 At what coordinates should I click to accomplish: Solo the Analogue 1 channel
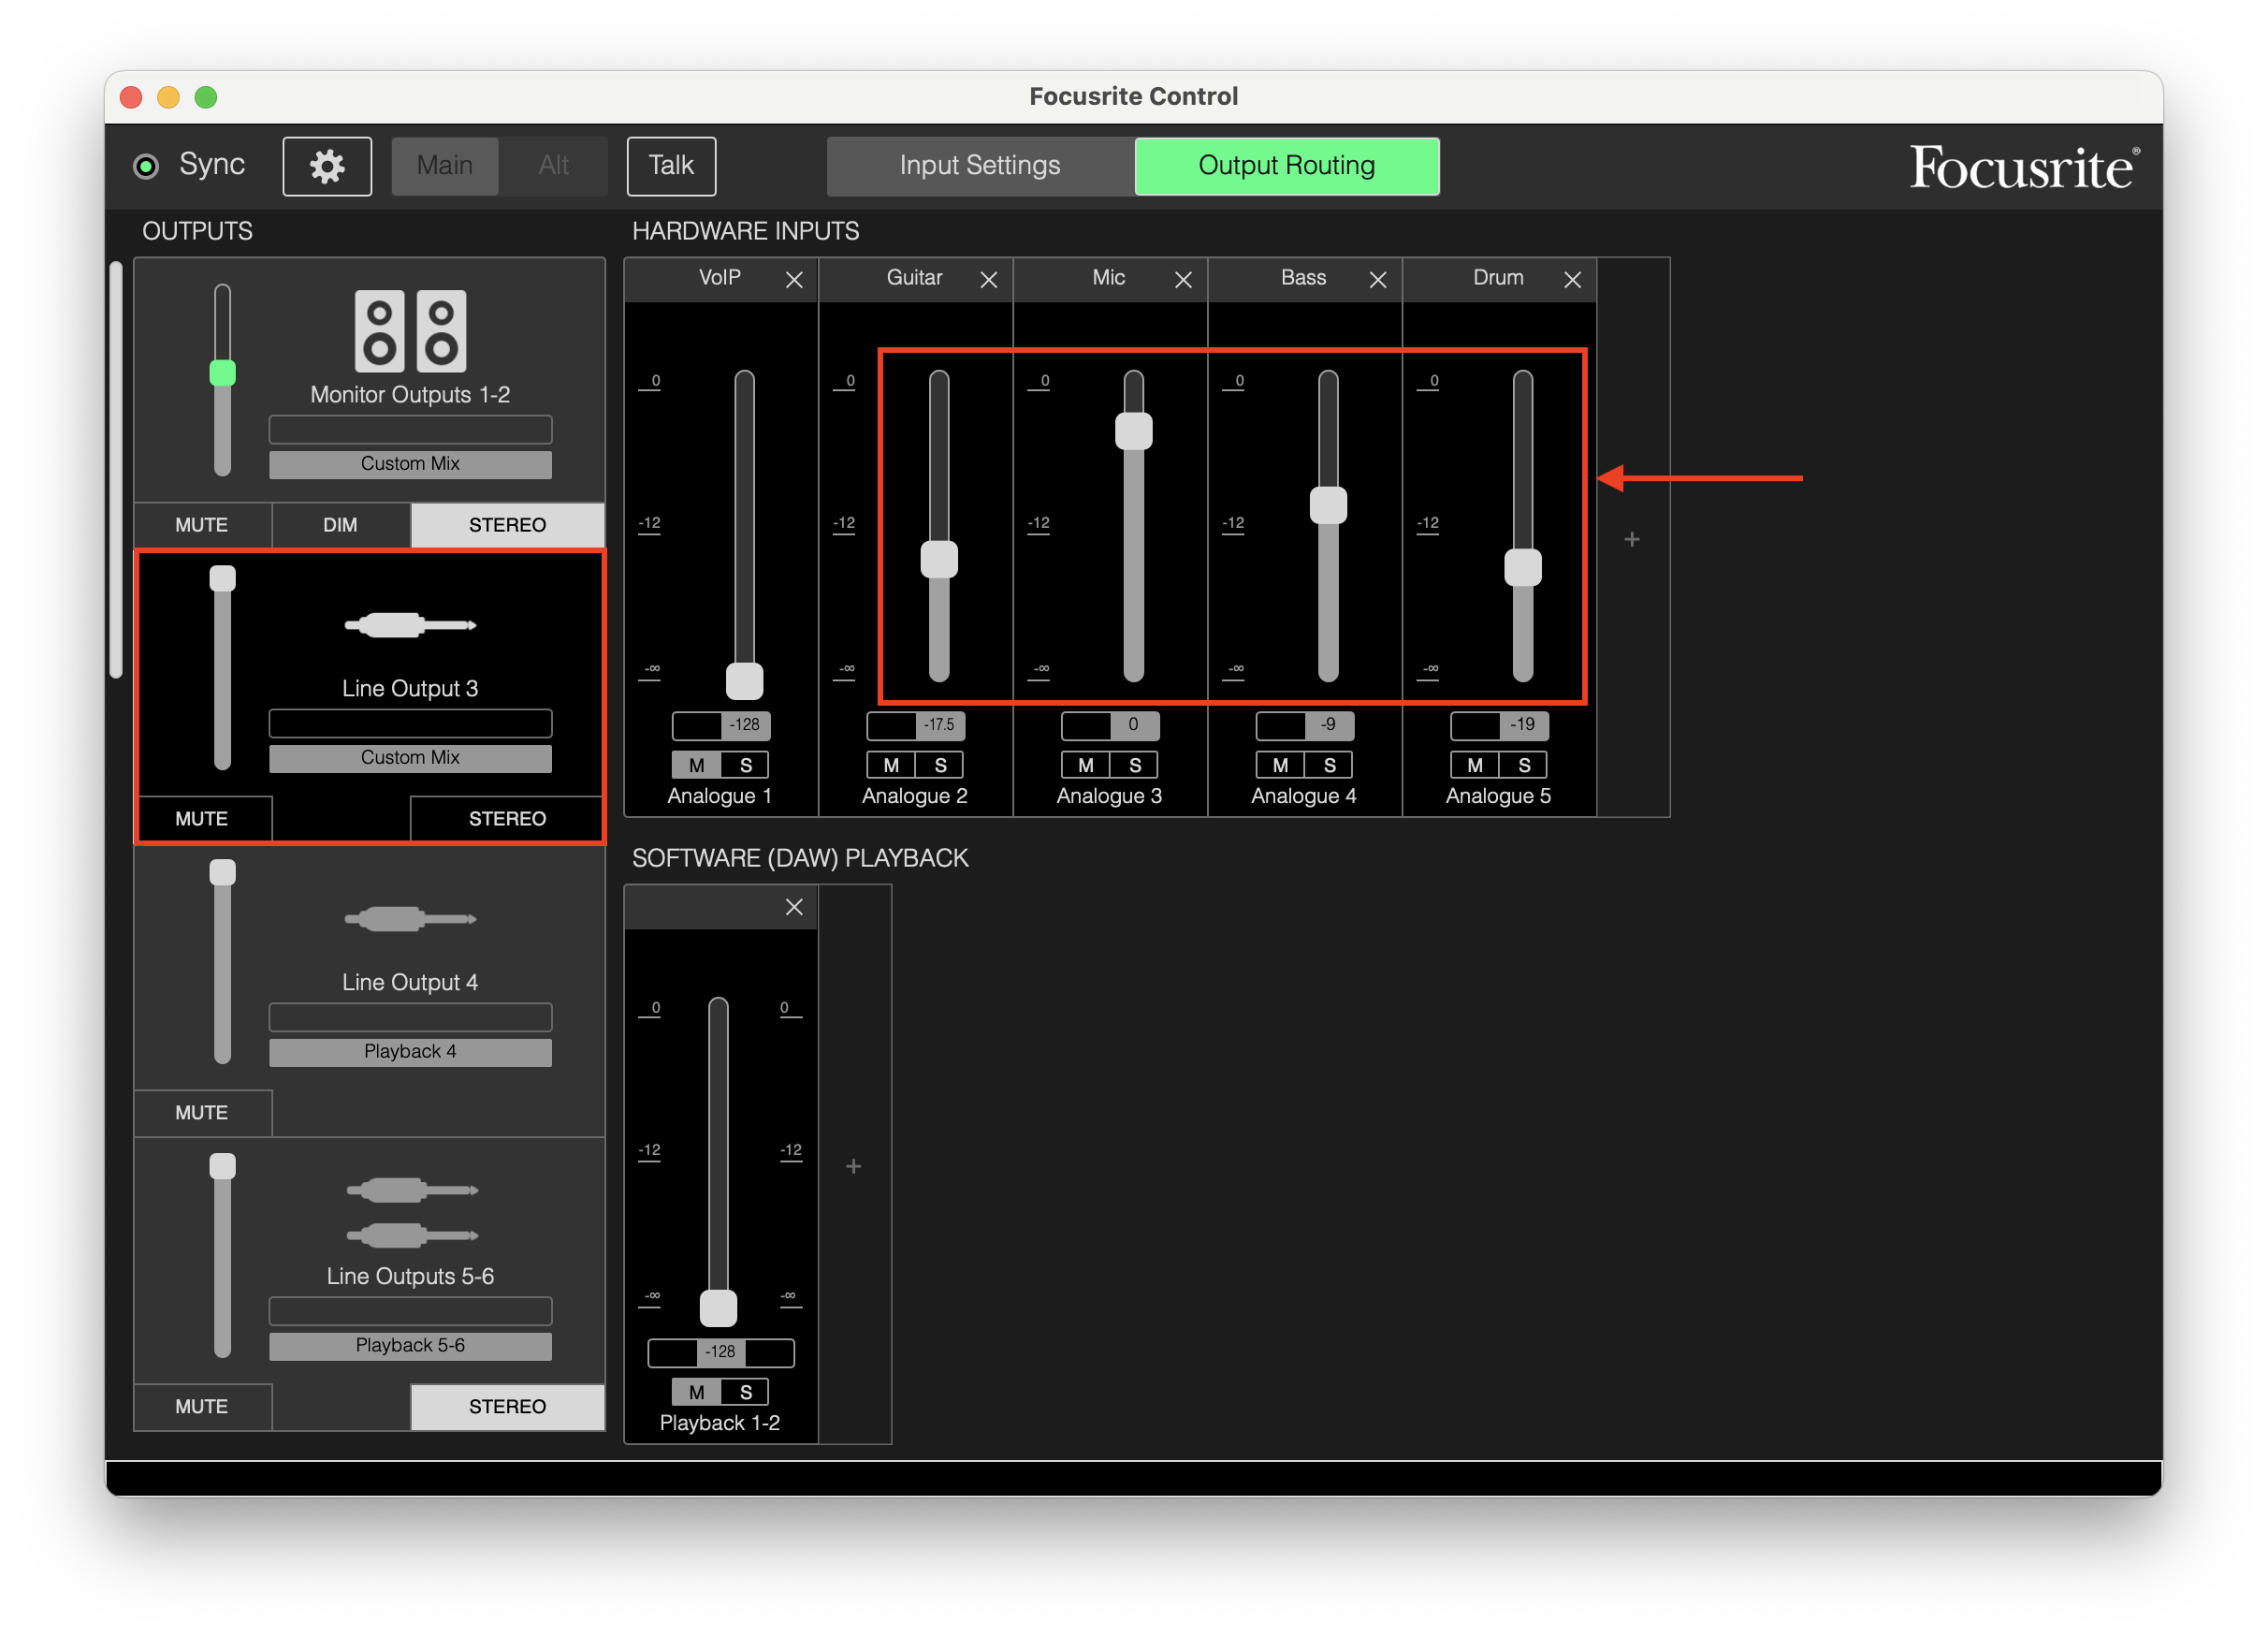745,766
